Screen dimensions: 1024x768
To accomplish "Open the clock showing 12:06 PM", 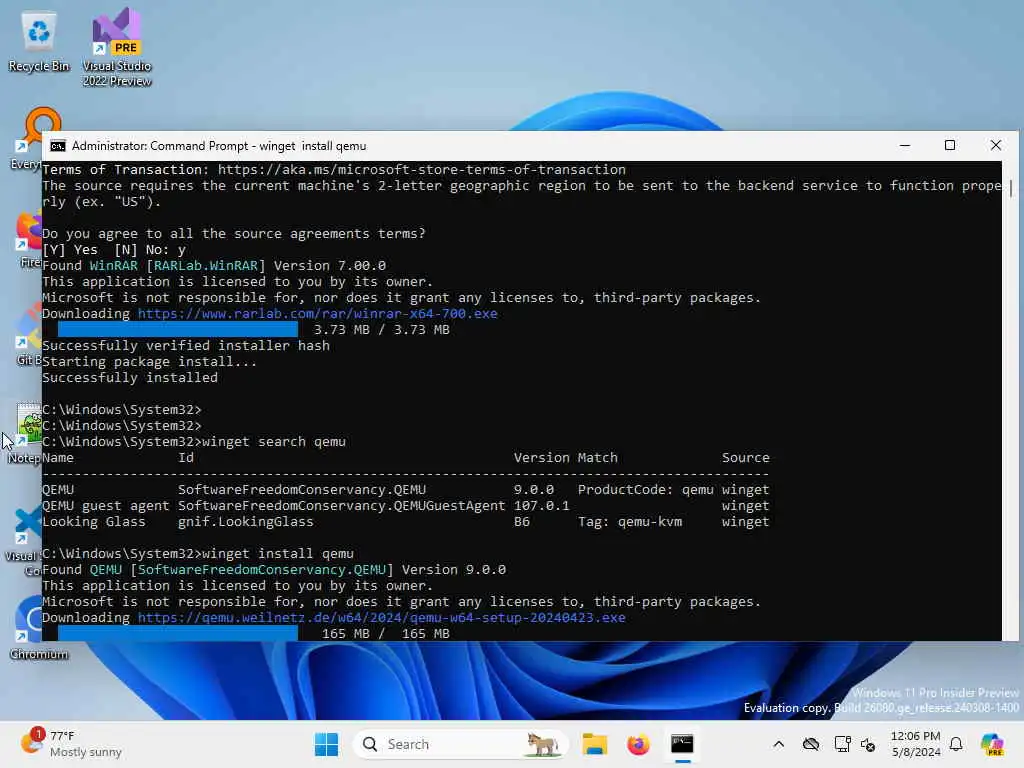I will (x=916, y=744).
